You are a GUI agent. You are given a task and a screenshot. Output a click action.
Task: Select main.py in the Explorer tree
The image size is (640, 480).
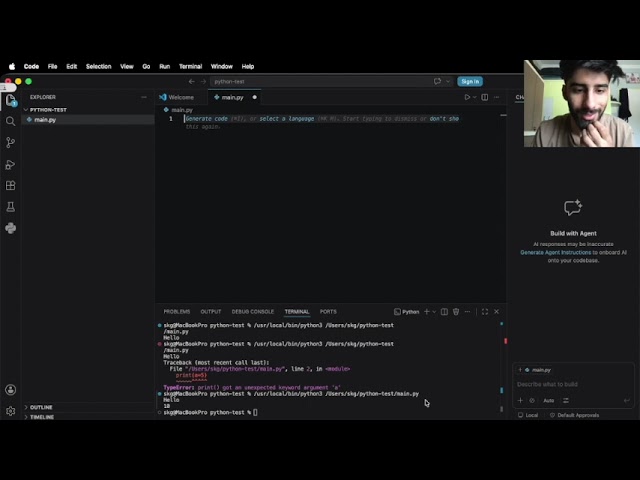point(88,120)
